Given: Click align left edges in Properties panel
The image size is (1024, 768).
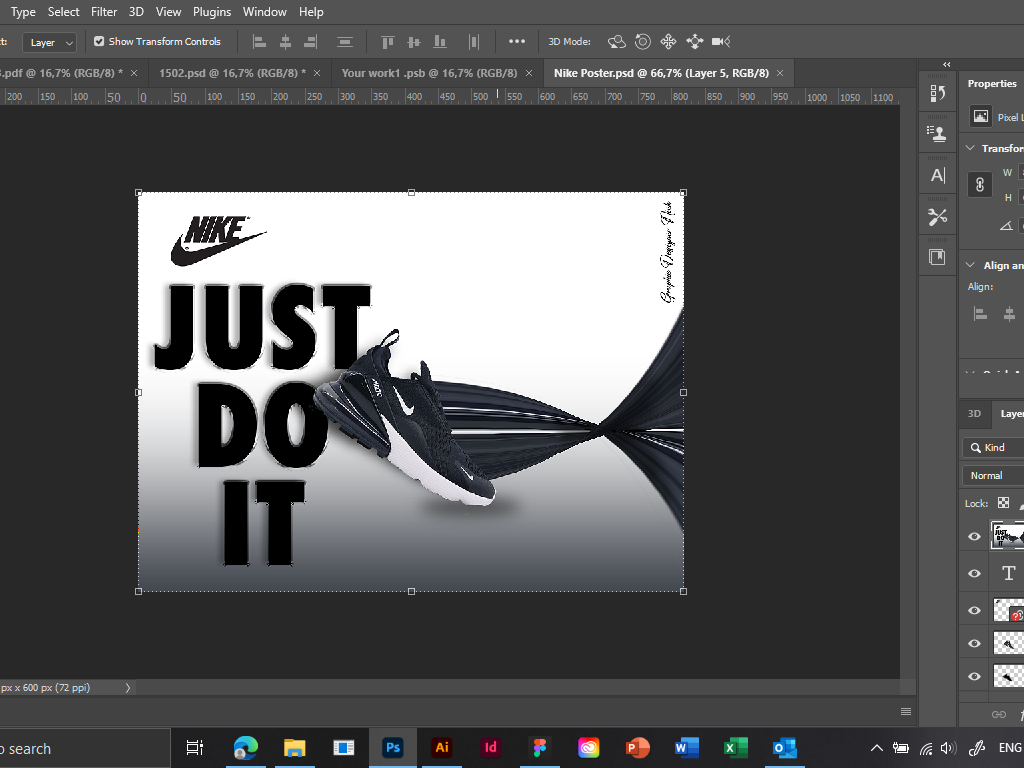Looking at the screenshot, I should (x=980, y=314).
